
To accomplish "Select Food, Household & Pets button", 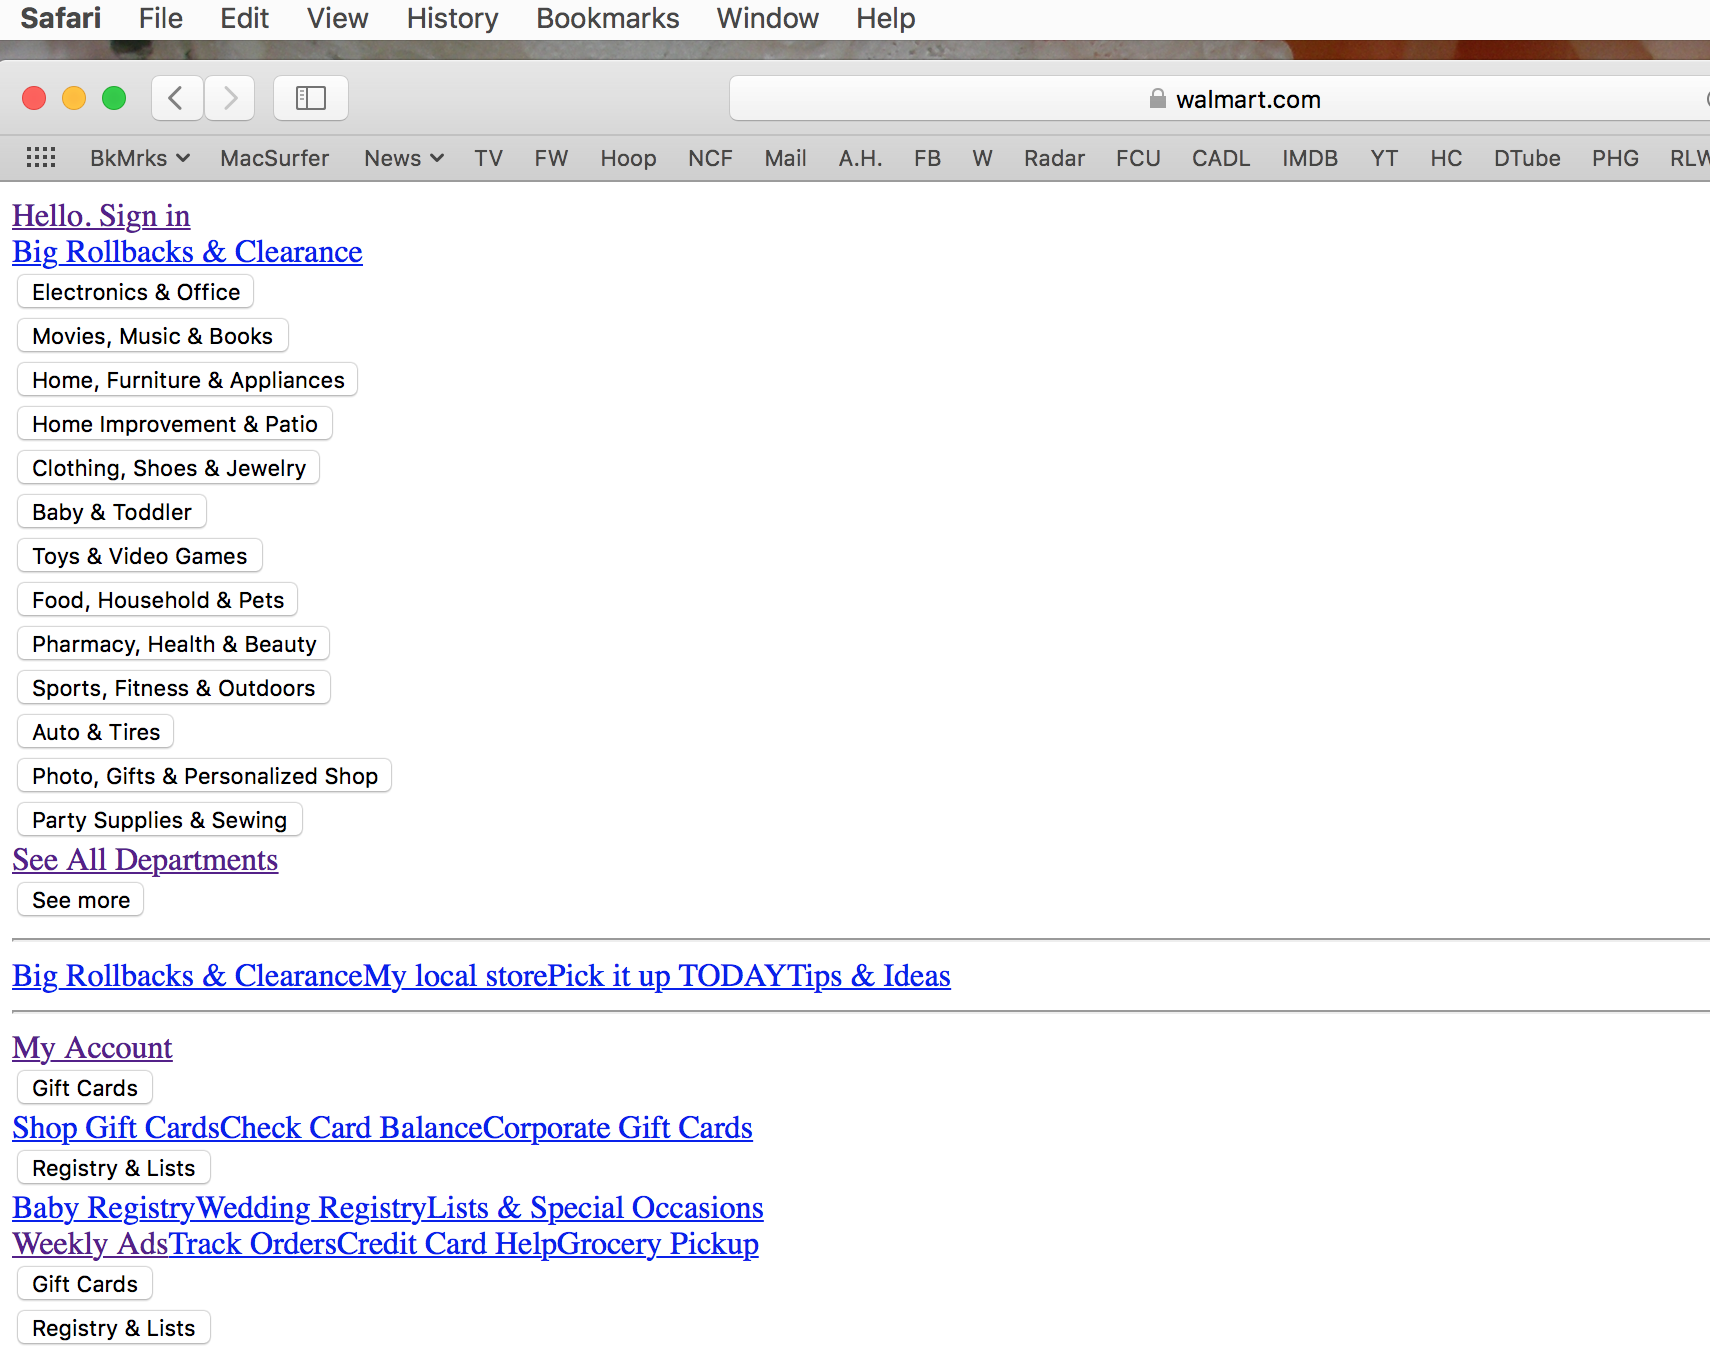I will 158,600.
